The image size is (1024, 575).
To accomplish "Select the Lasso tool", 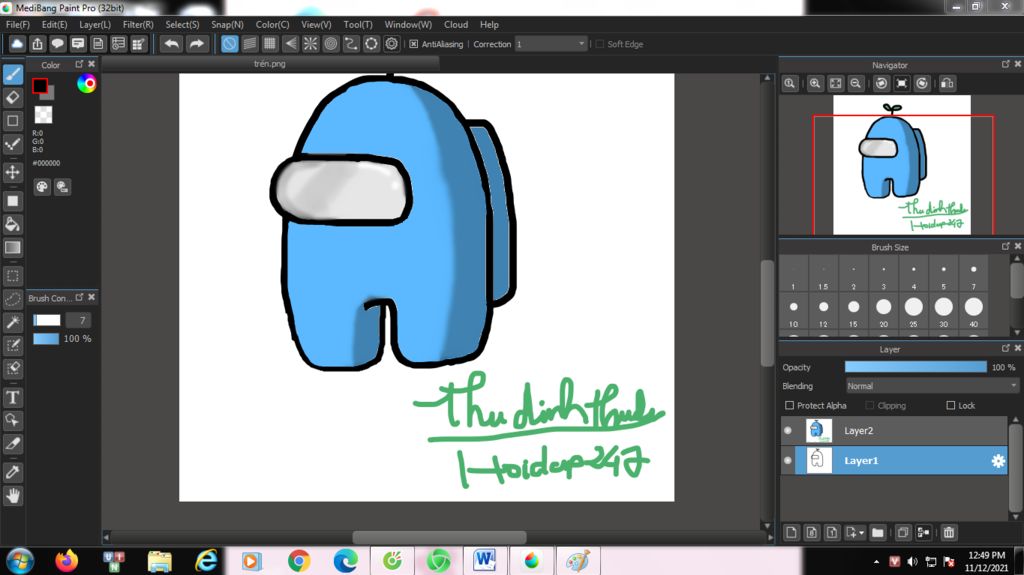I will 13,299.
